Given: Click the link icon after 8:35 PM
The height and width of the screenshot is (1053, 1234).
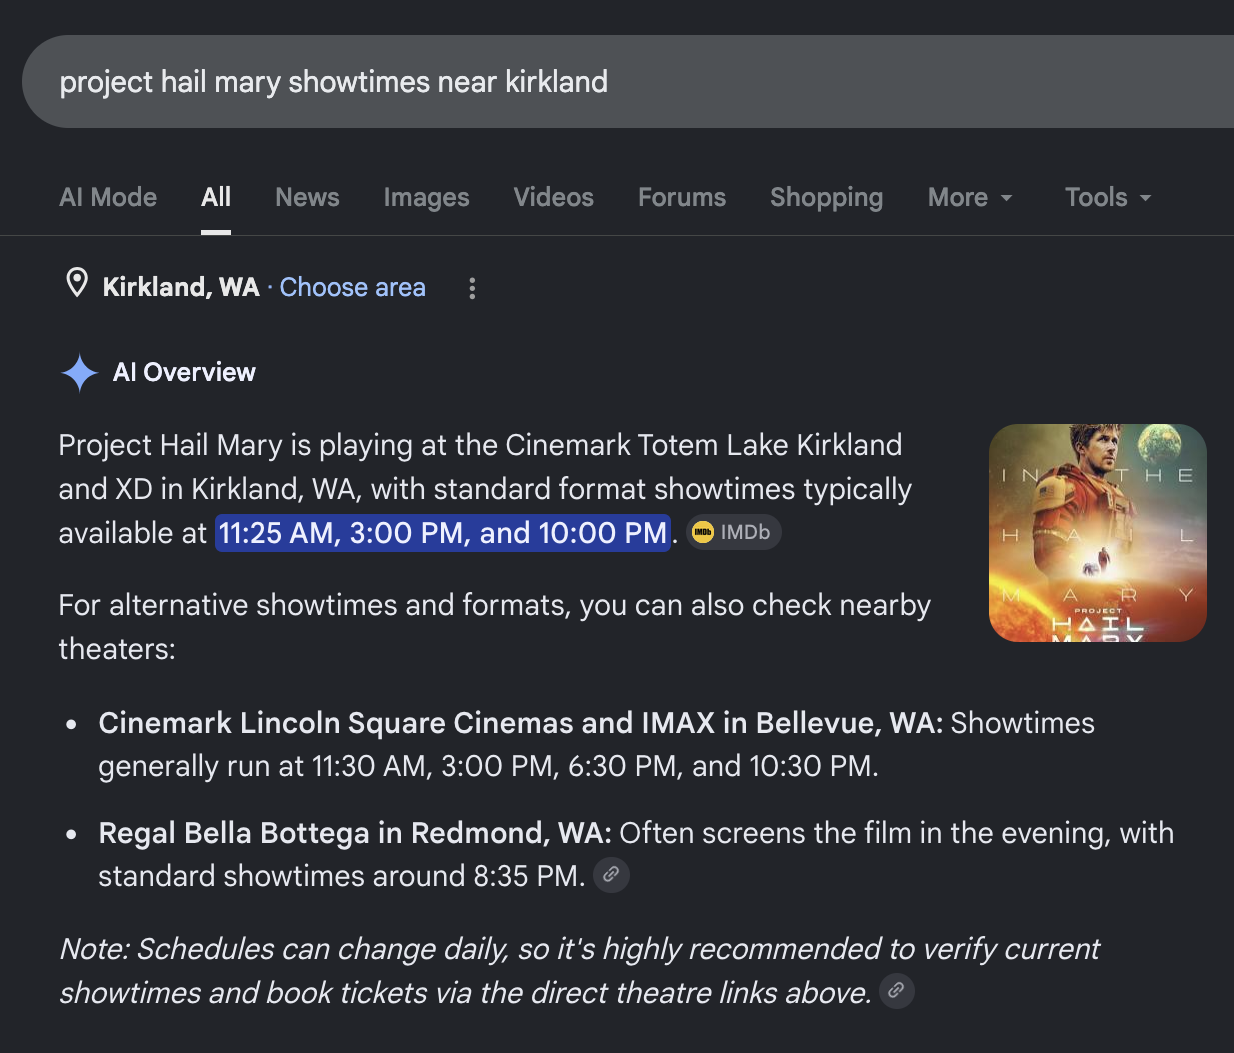Looking at the screenshot, I should pos(611,874).
